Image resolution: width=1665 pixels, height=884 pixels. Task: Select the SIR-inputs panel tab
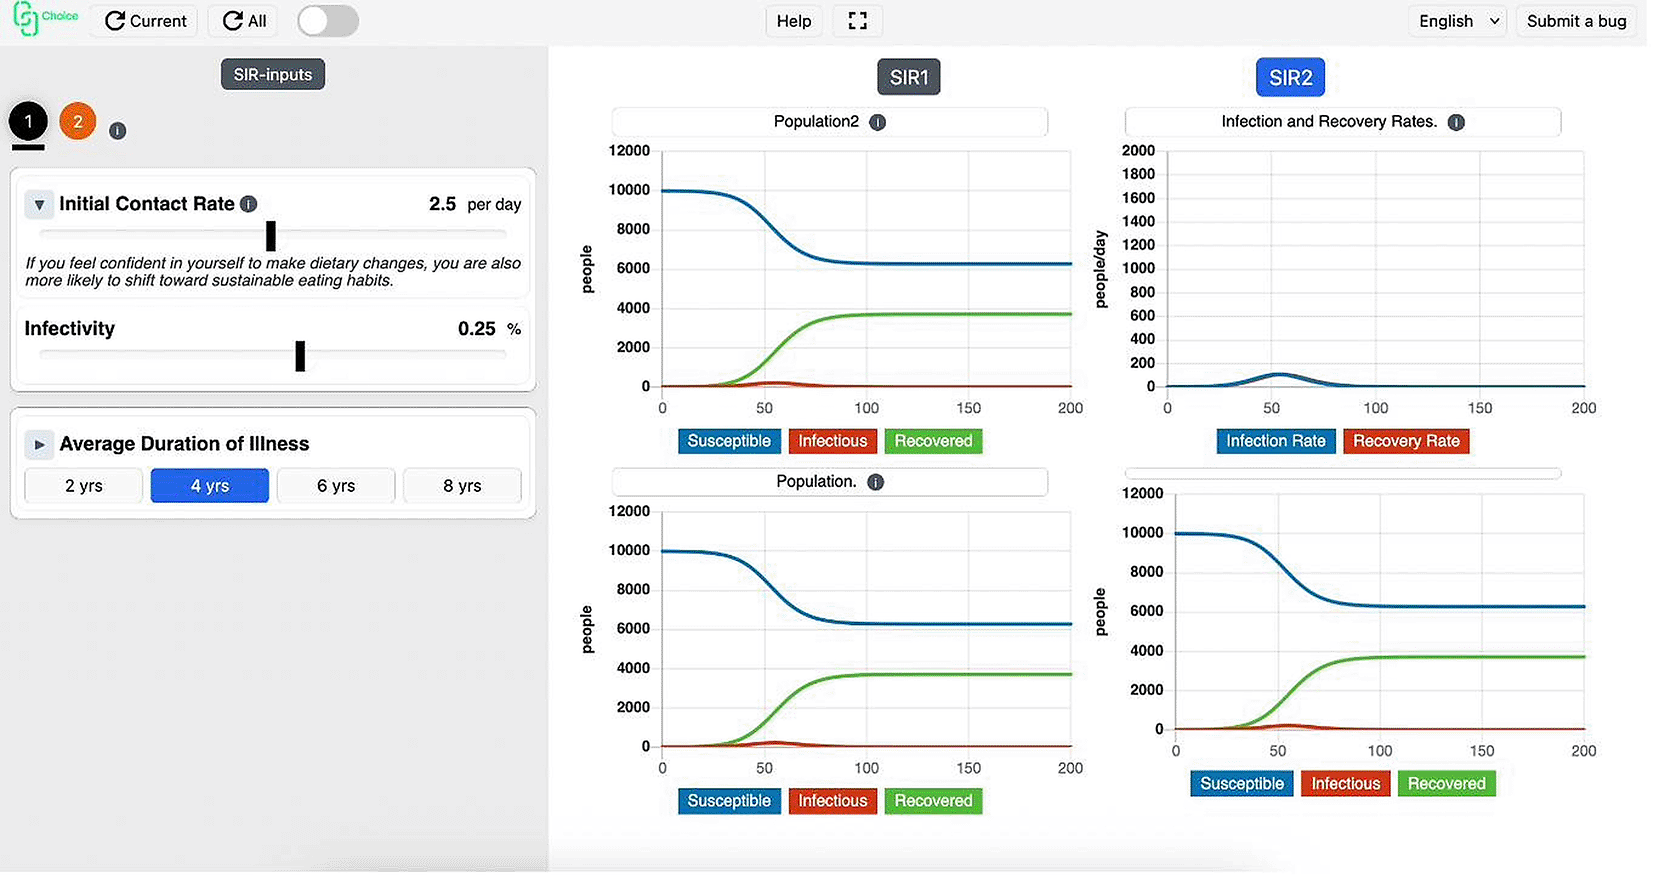coord(273,75)
